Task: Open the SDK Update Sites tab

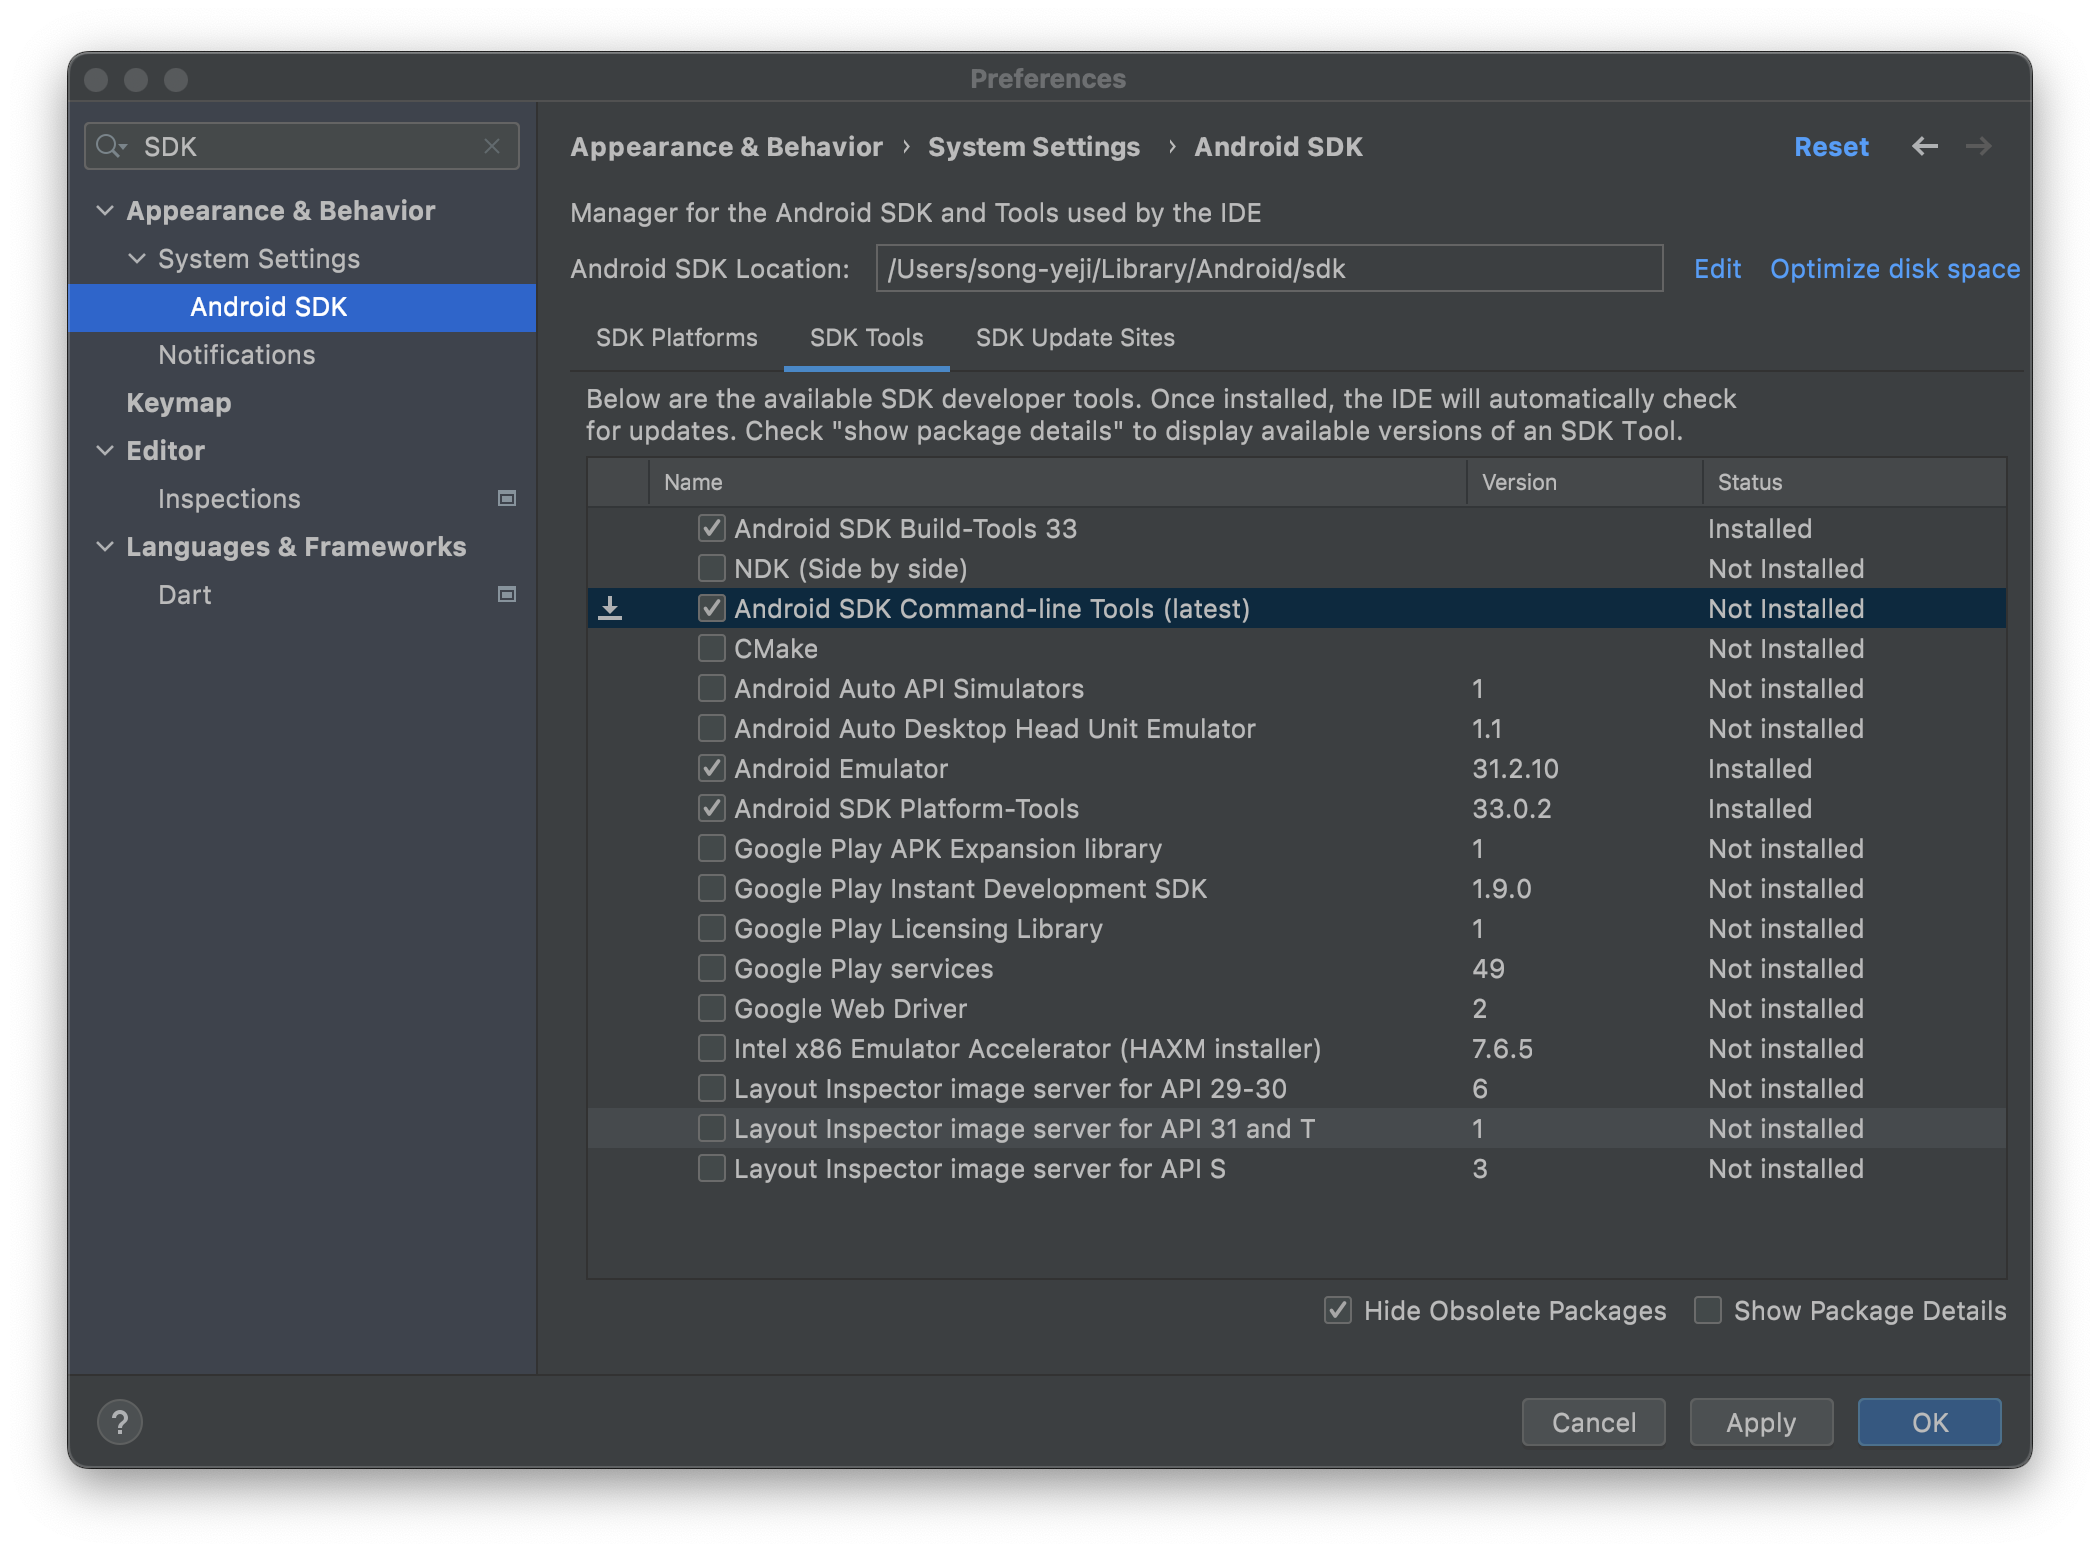Action: point(1075,338)
